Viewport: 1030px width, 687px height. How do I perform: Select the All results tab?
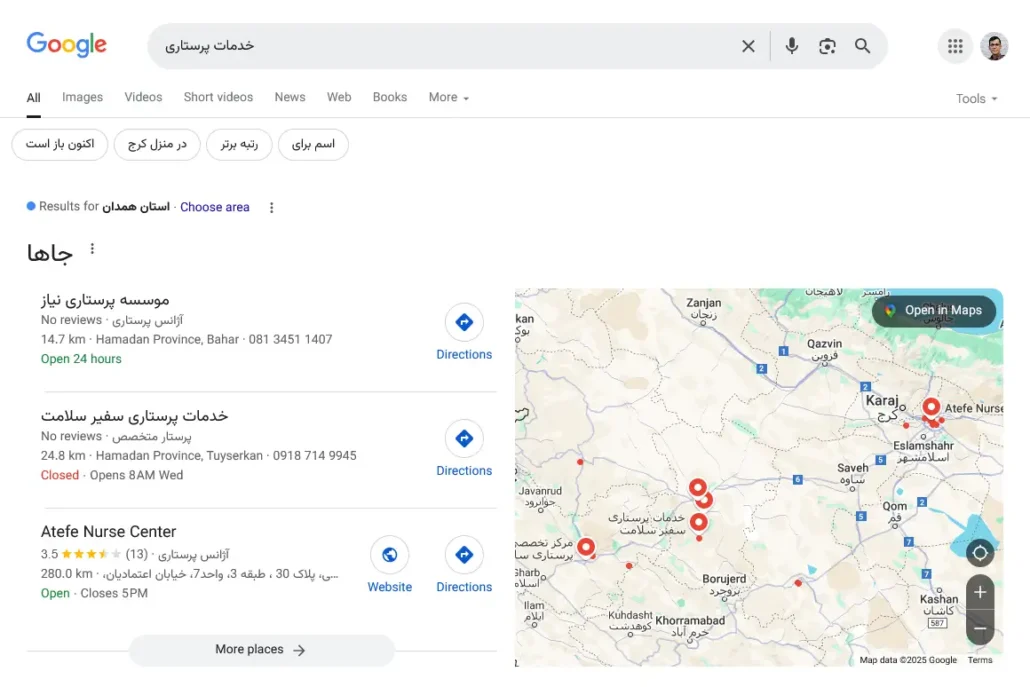[34, 98]
